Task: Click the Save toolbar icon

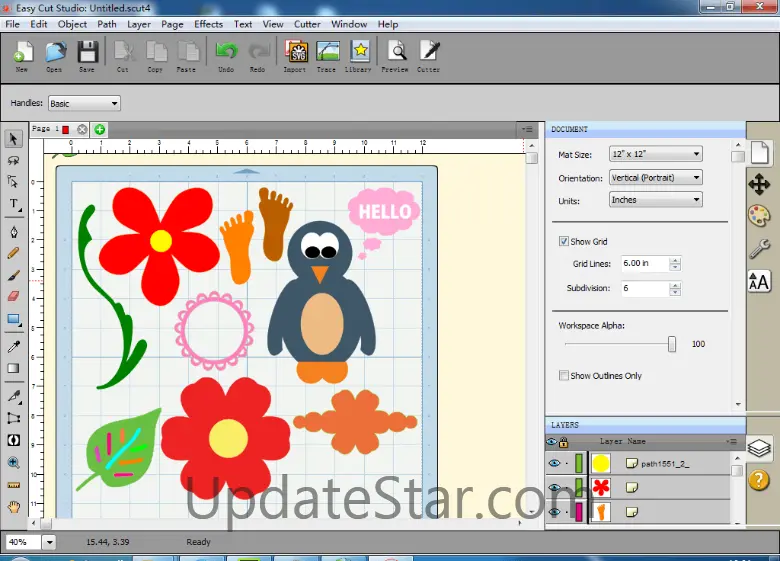Action: point(87,54)
